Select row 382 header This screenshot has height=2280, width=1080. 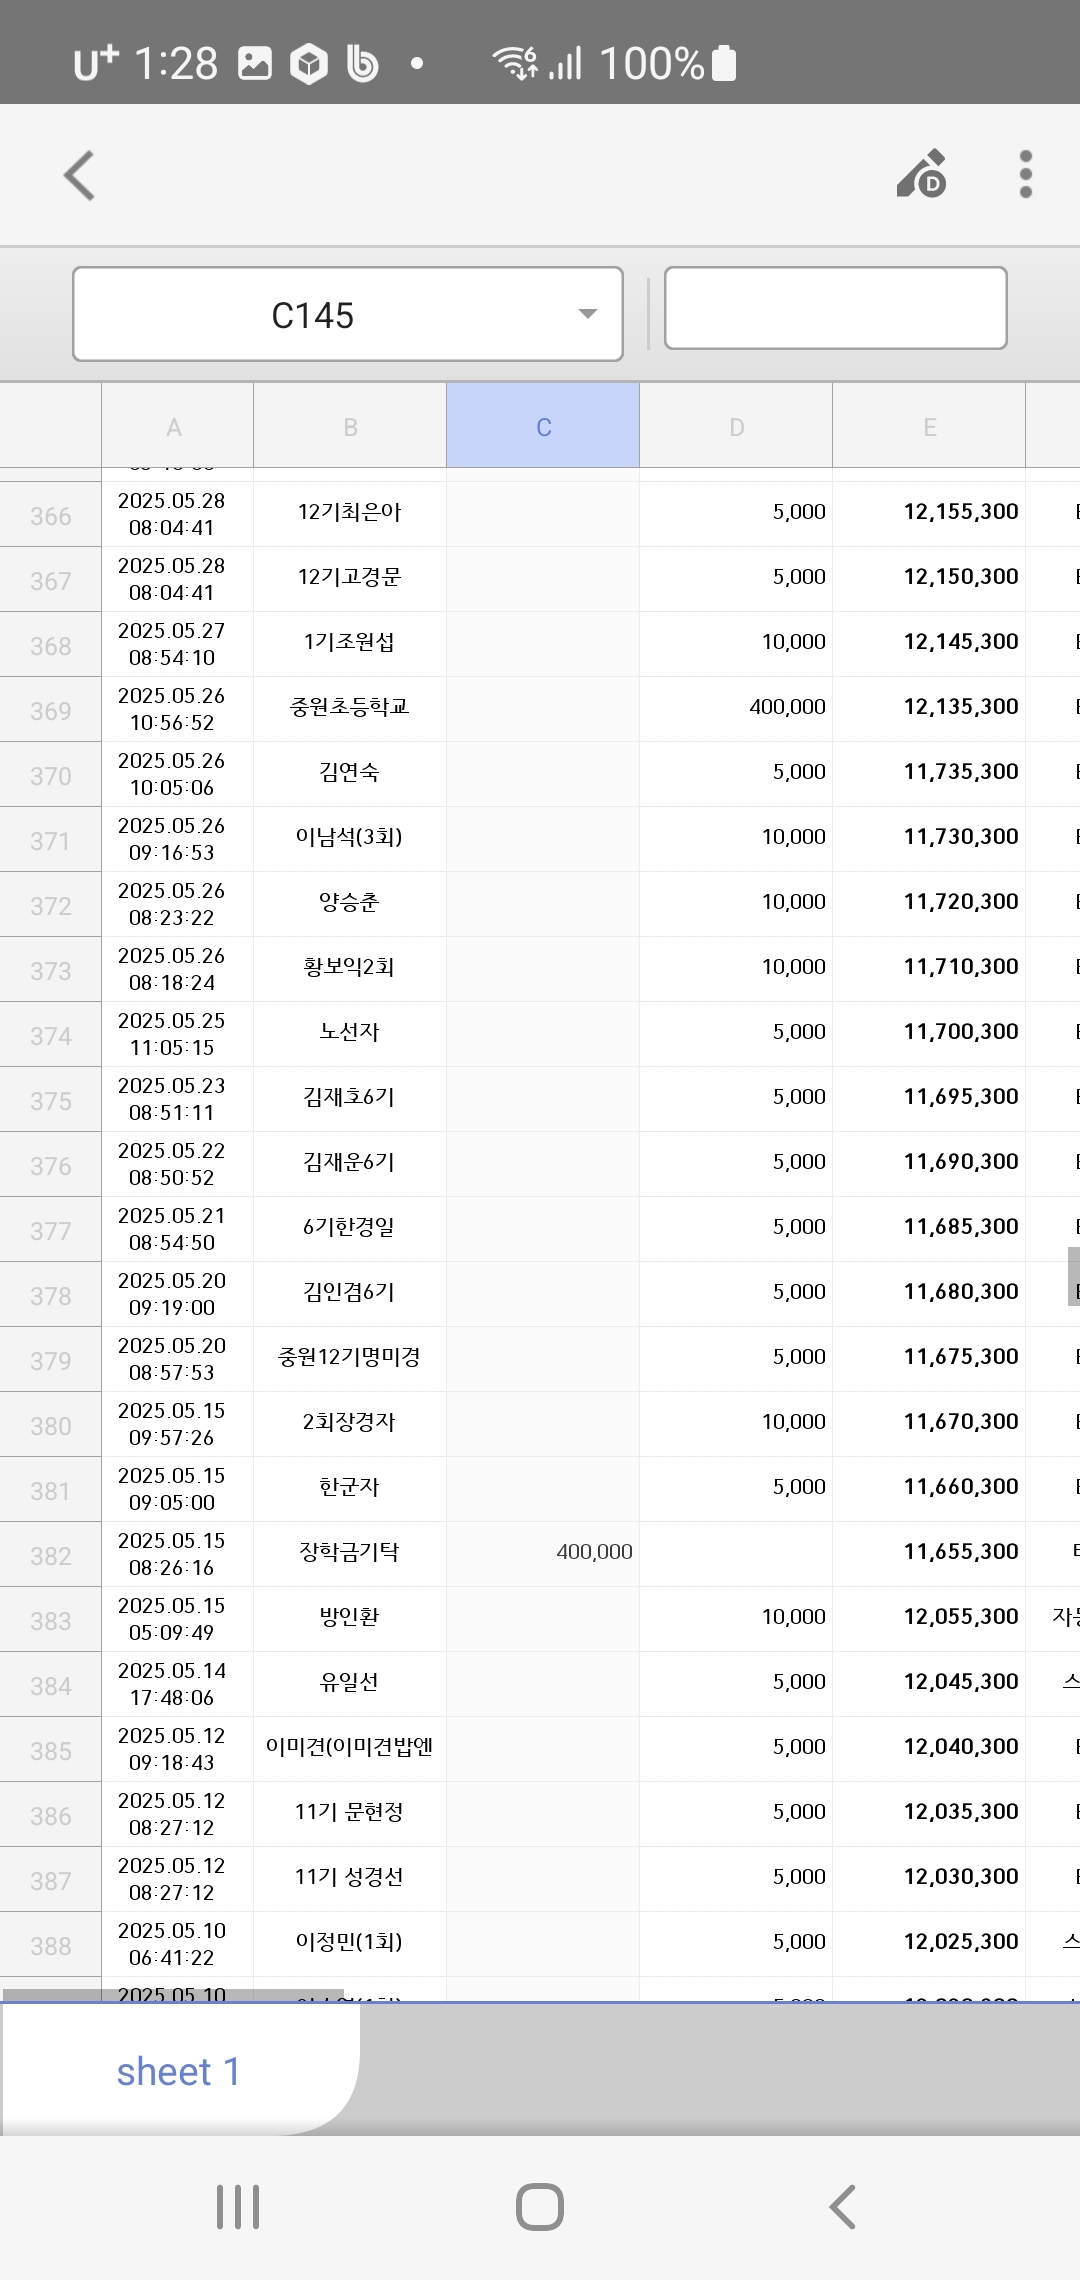point(50,1555)
